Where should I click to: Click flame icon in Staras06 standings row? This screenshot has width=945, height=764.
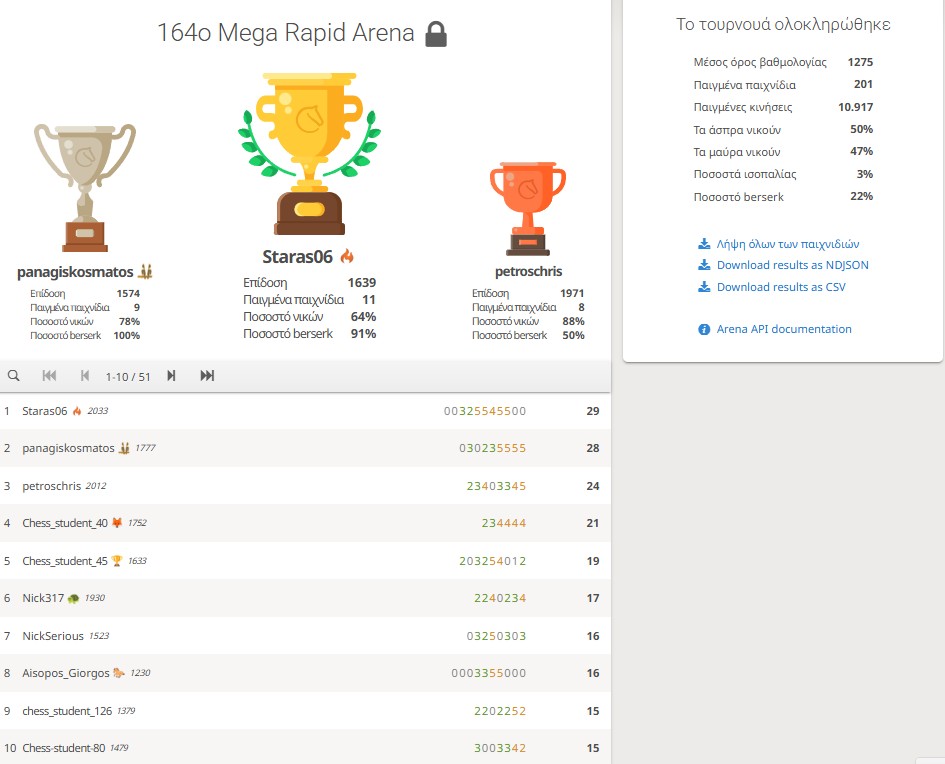(77, 411)
